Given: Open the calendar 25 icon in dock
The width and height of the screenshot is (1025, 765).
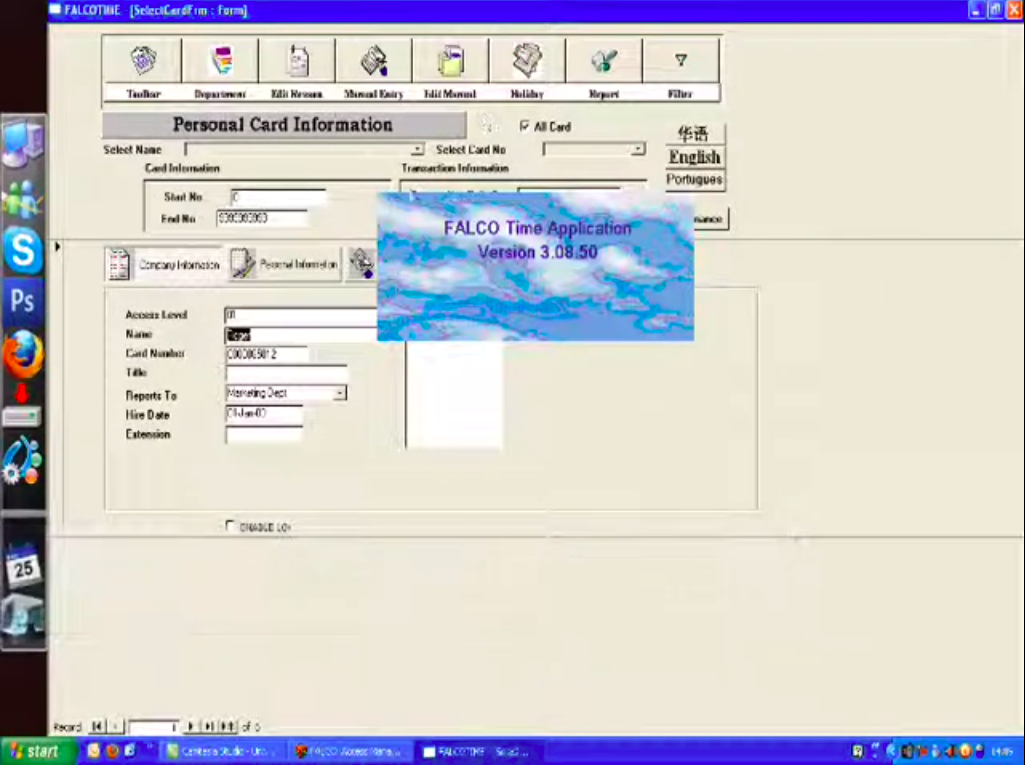Looking at the screenshot, I should click(24, 566).
